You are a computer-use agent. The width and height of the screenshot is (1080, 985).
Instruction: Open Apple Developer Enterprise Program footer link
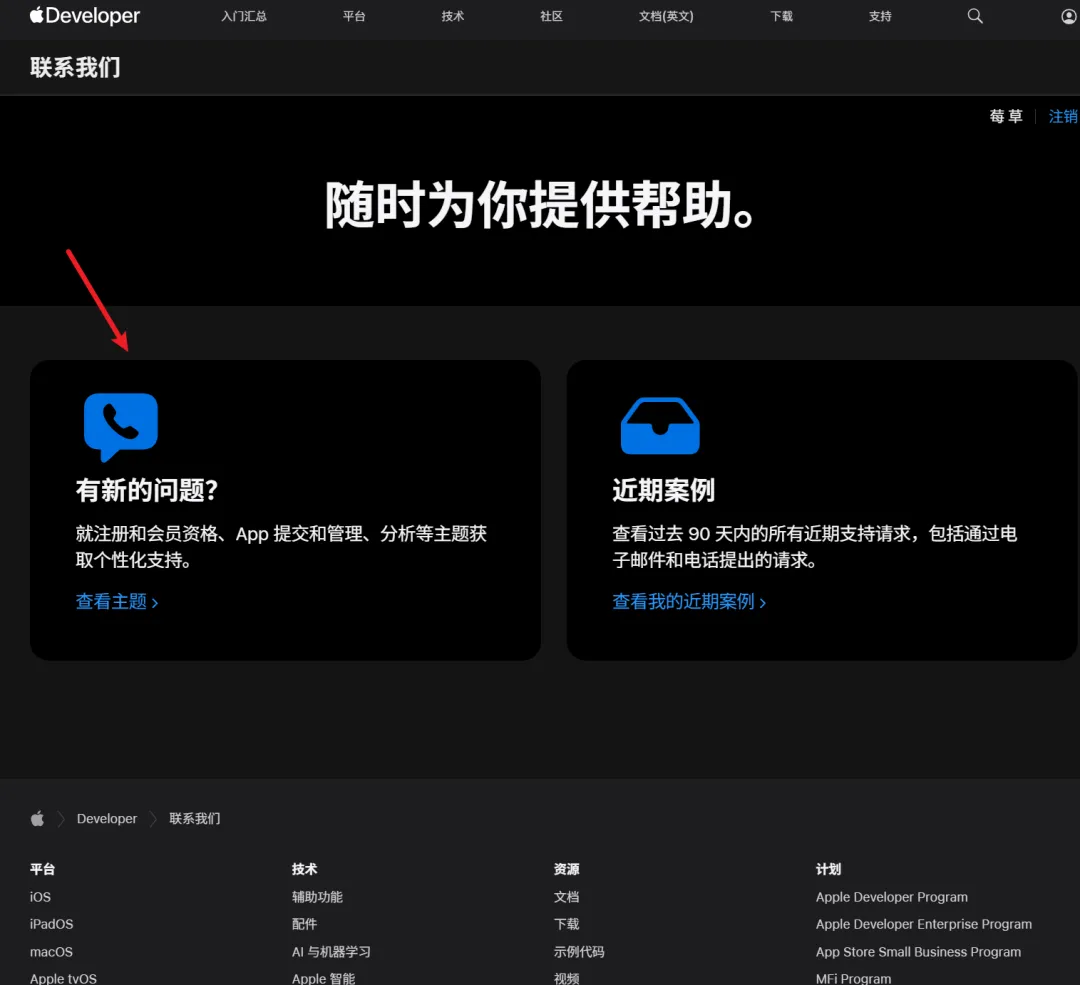924,924
